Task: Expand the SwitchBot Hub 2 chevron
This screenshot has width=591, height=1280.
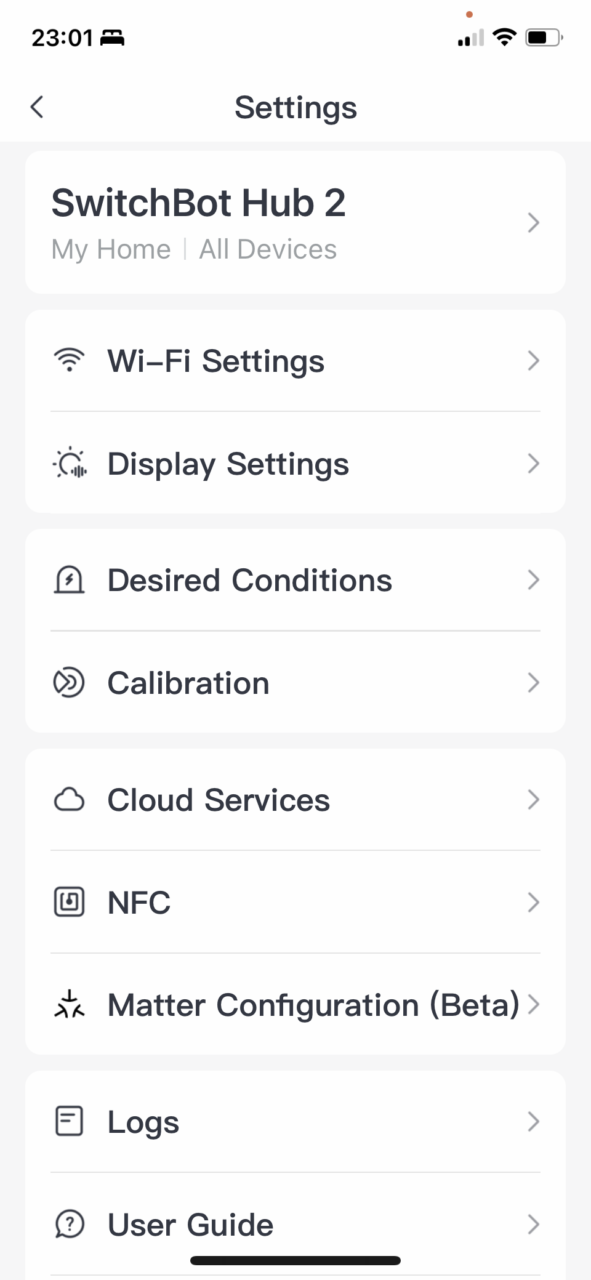Action: [533, 222]
